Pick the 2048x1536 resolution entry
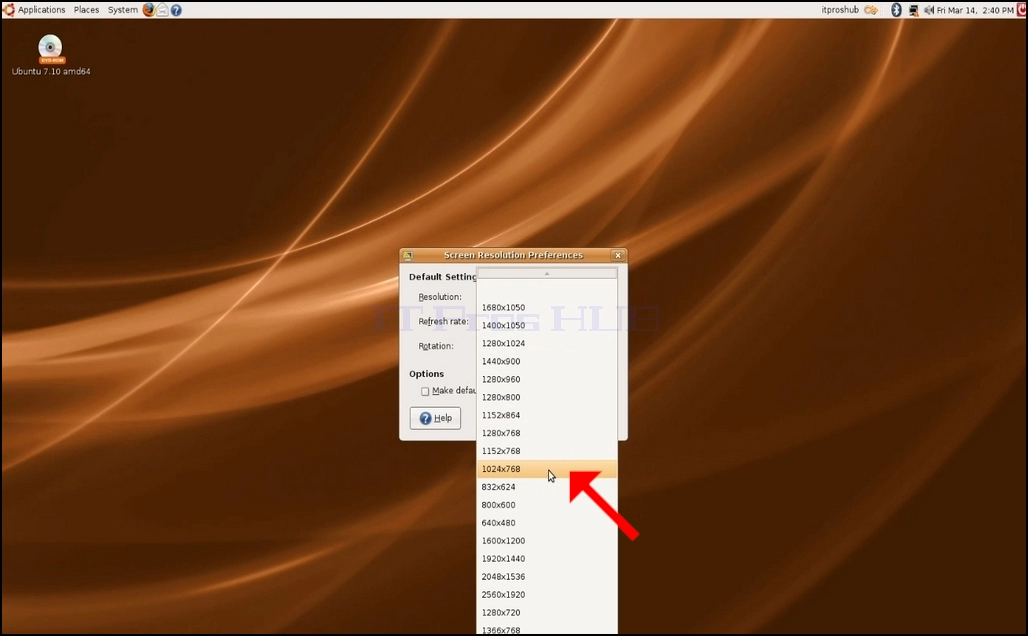The width and height of the screenshot is (1028, 636). click(x=547, y=577)
